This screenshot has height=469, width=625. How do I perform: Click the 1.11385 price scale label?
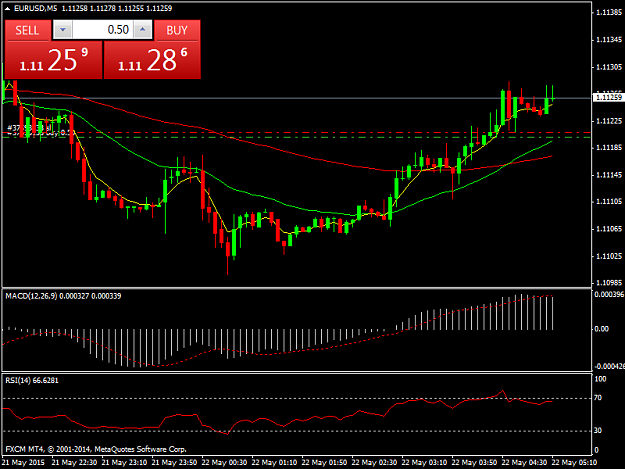(609, 13)
